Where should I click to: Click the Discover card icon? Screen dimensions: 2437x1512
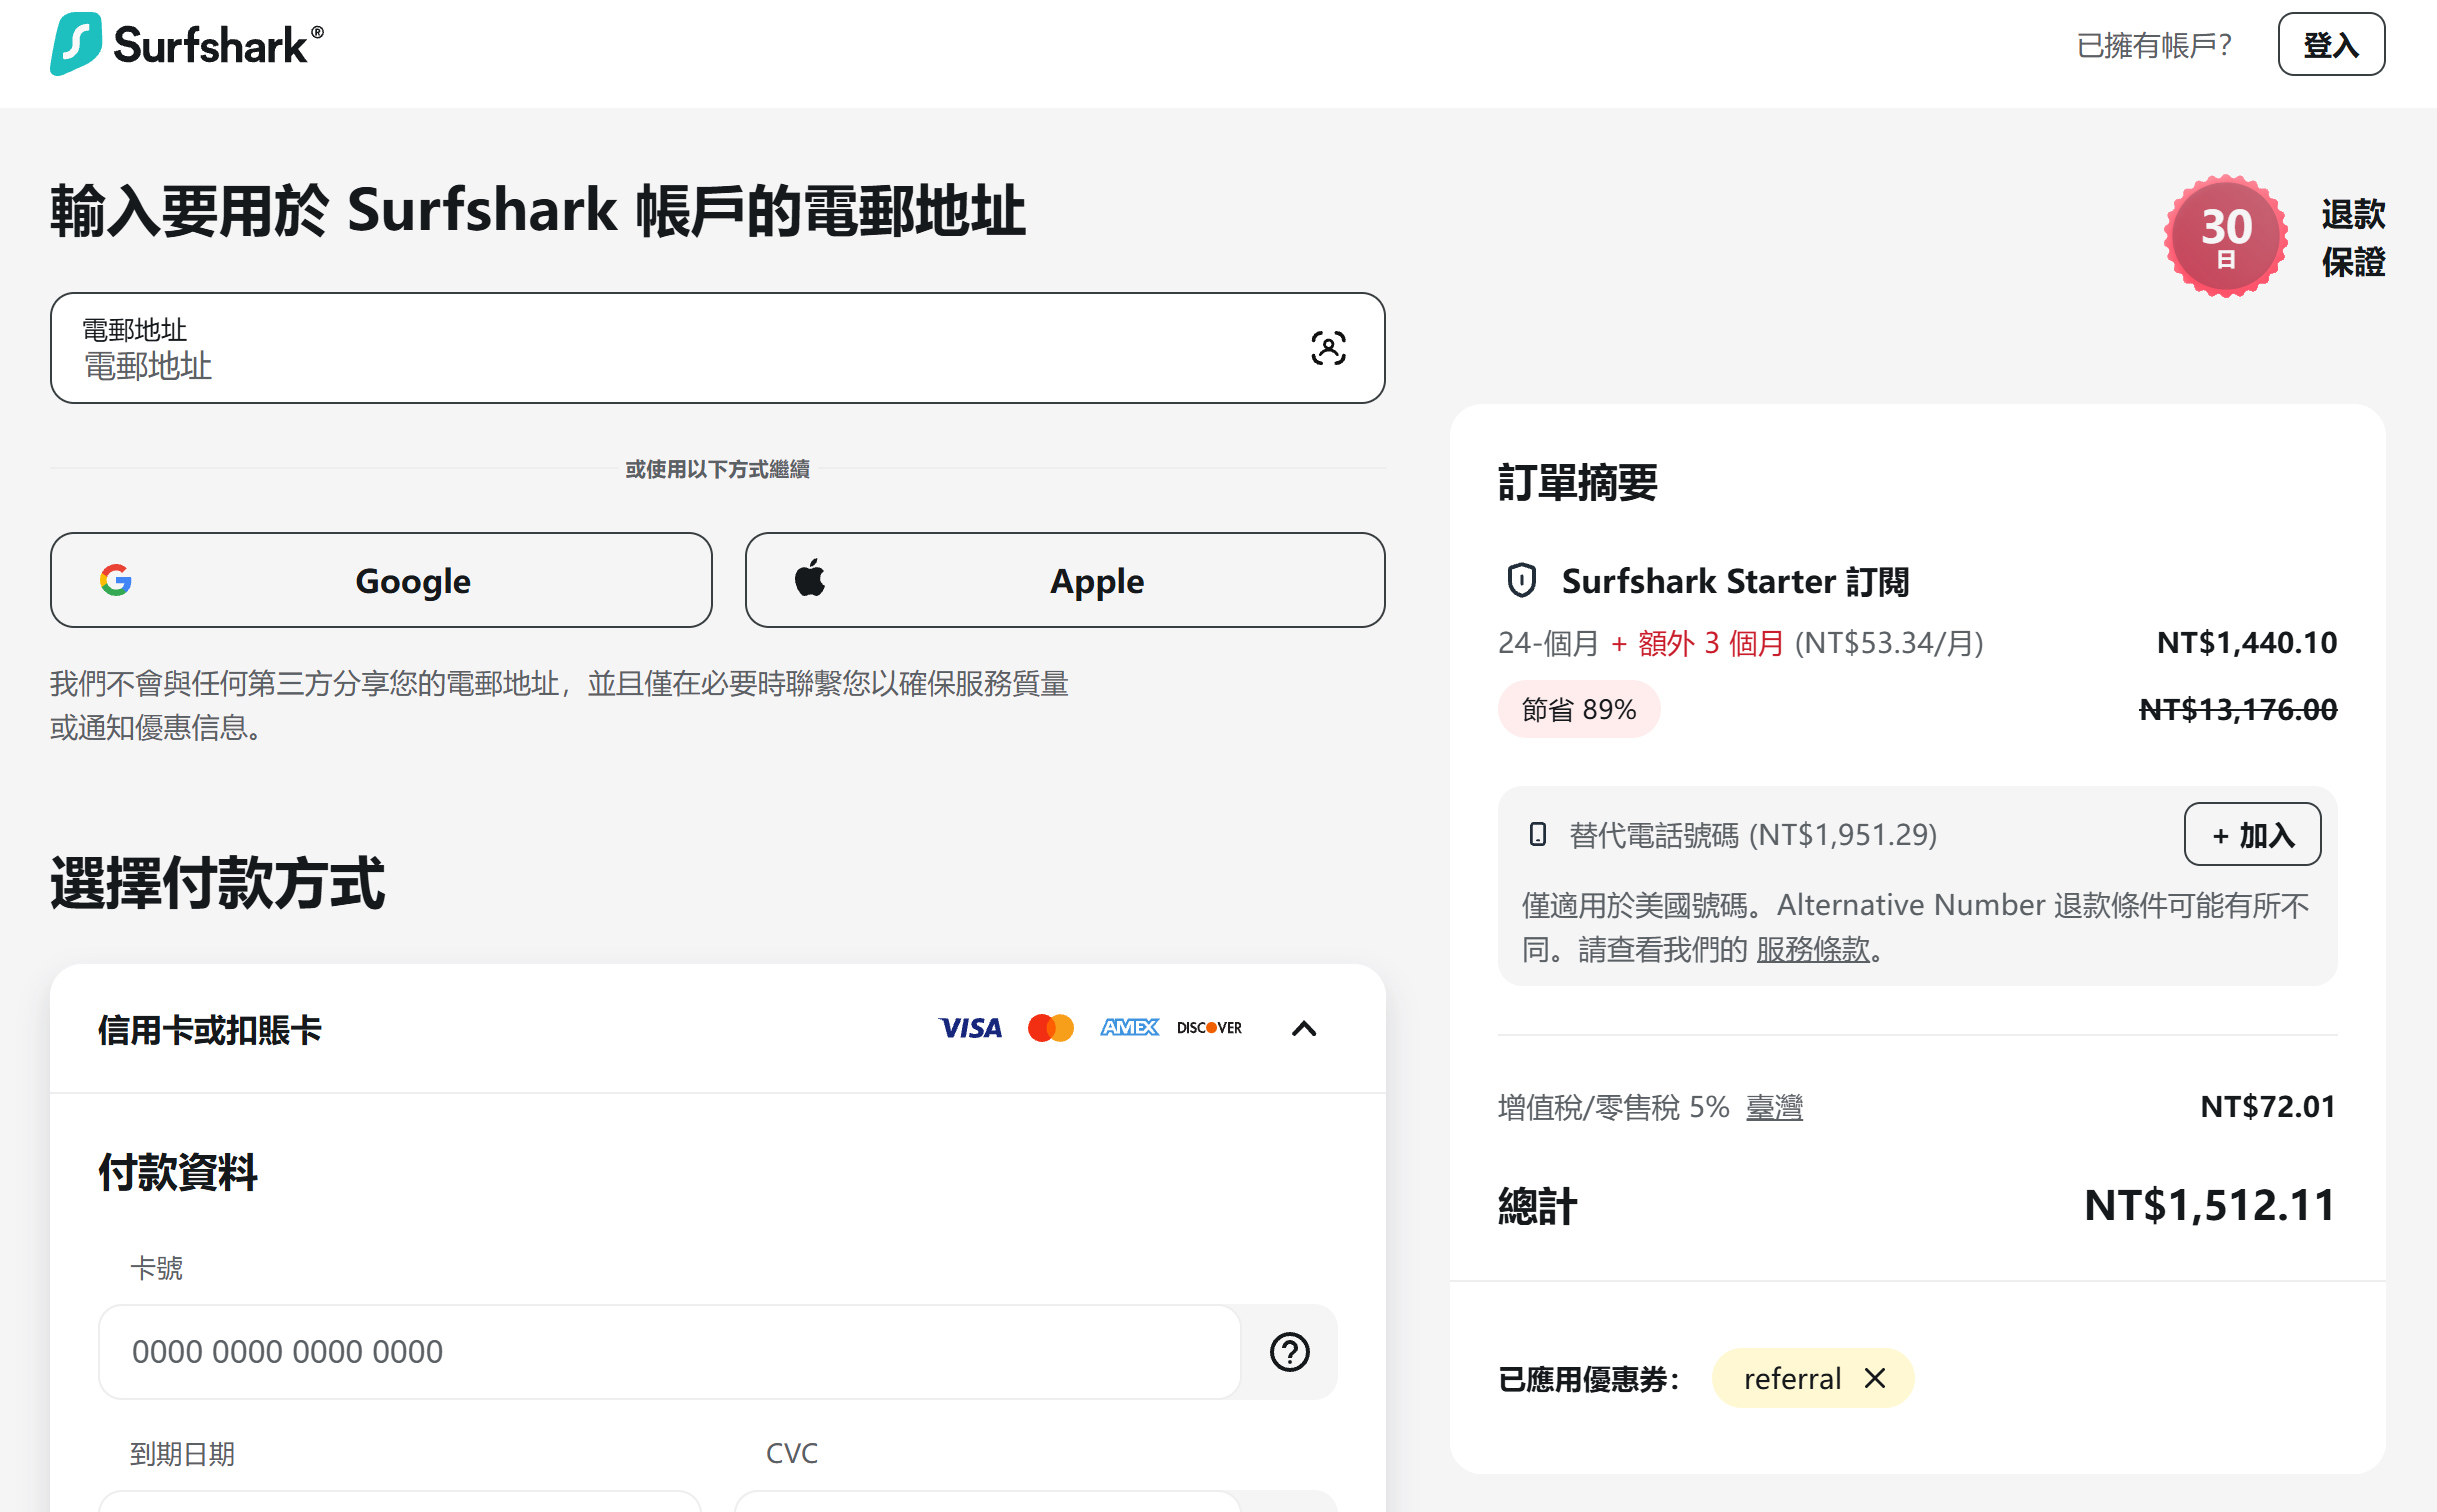pos(1209,1028)
